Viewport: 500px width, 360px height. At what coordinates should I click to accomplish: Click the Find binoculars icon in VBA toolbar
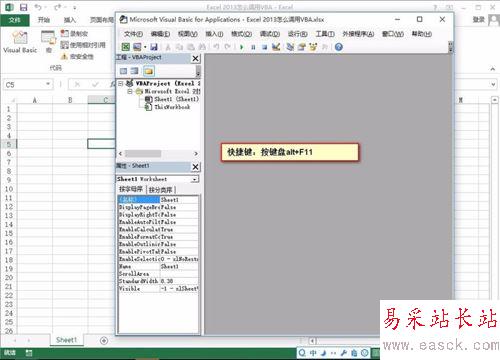pyautogui.click(x=202, y=47)
